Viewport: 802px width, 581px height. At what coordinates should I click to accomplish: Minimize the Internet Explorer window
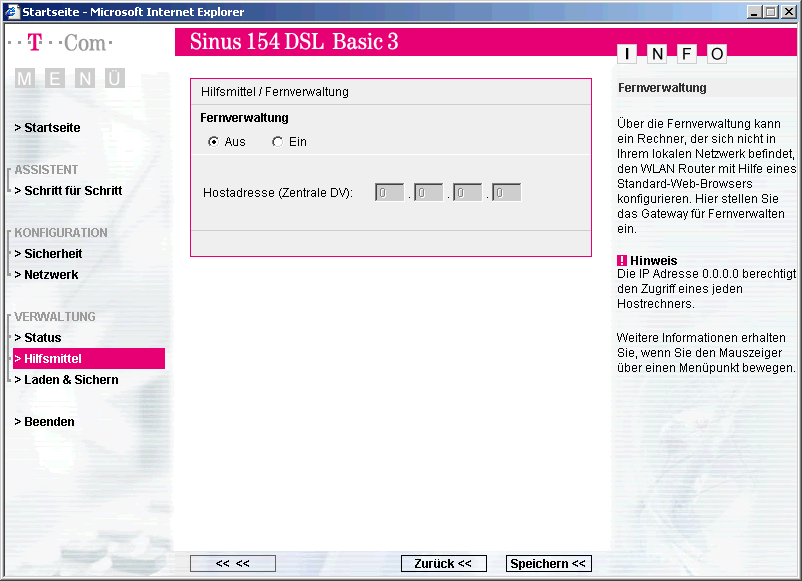point(754,12)
